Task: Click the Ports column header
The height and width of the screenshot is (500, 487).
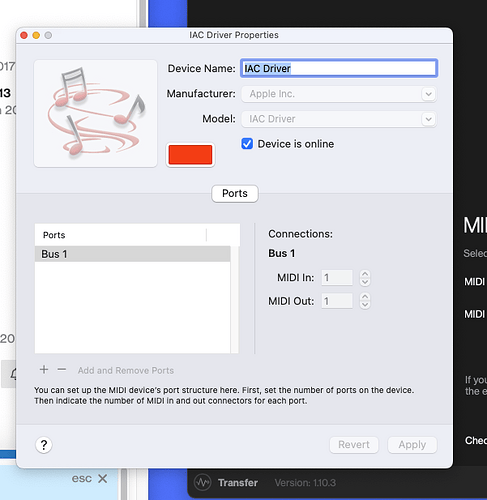Action: 121,235
